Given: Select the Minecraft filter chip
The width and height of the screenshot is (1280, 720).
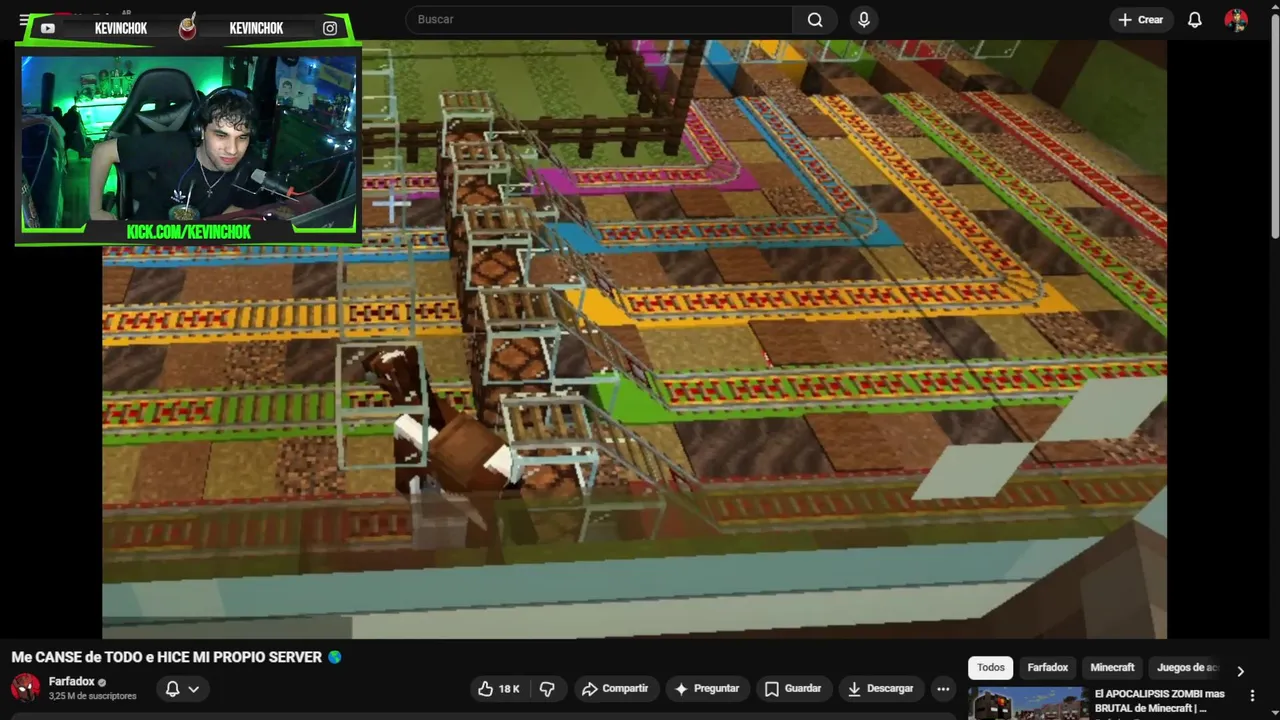Looking at the screenshot, I should (1112, 668).
